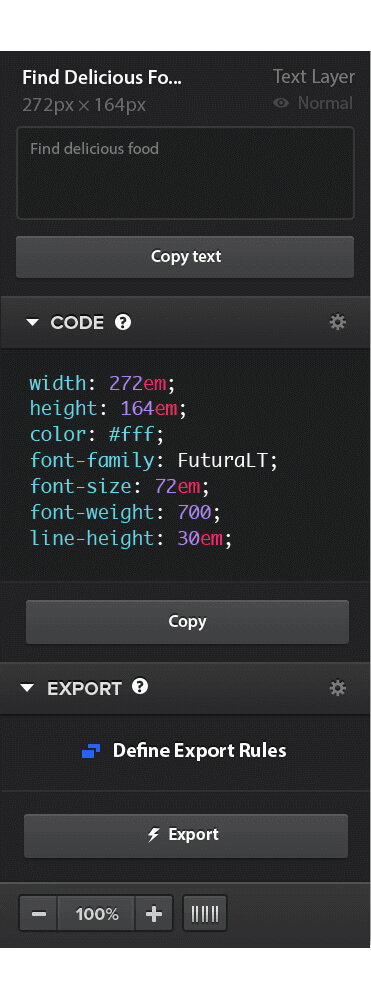371x1000 pixels.
Task: Zoom in with the plus button
Action: [154, 914]
